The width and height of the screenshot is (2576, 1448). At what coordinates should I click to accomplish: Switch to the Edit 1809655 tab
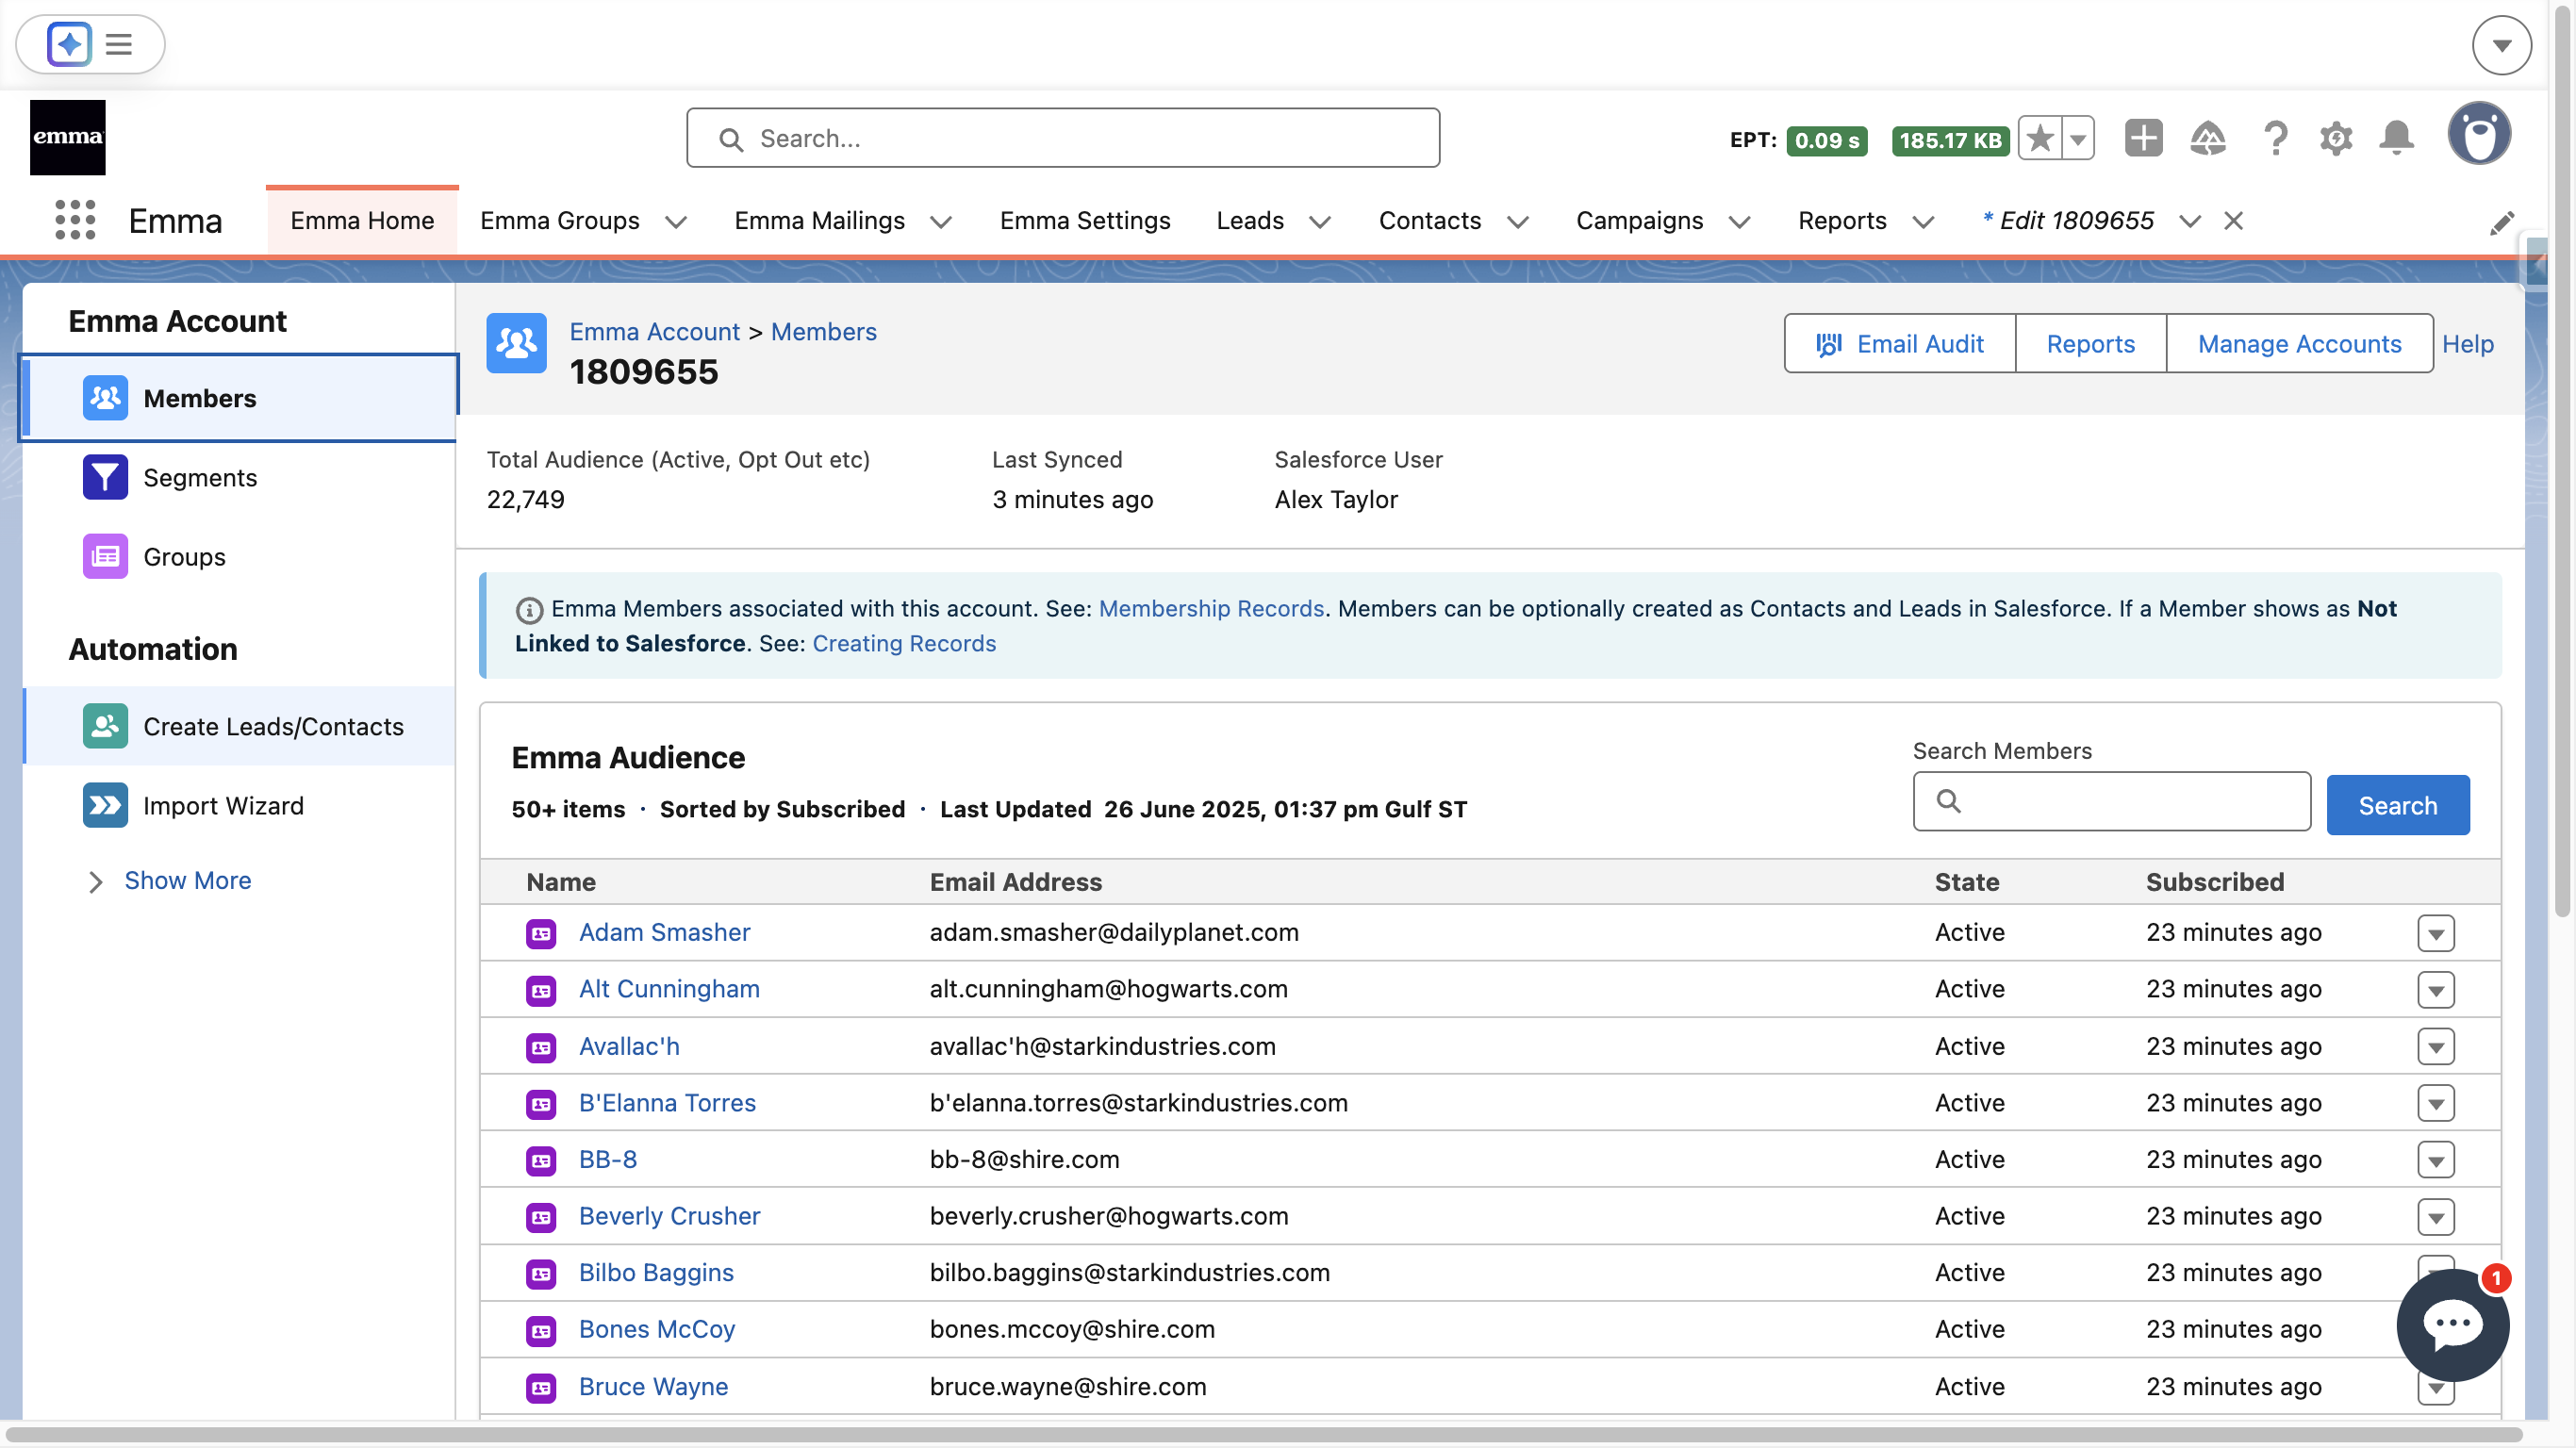2068,220
